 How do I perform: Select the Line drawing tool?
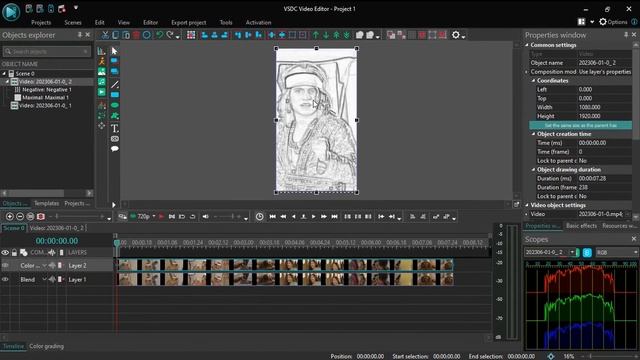pos(115,84)
